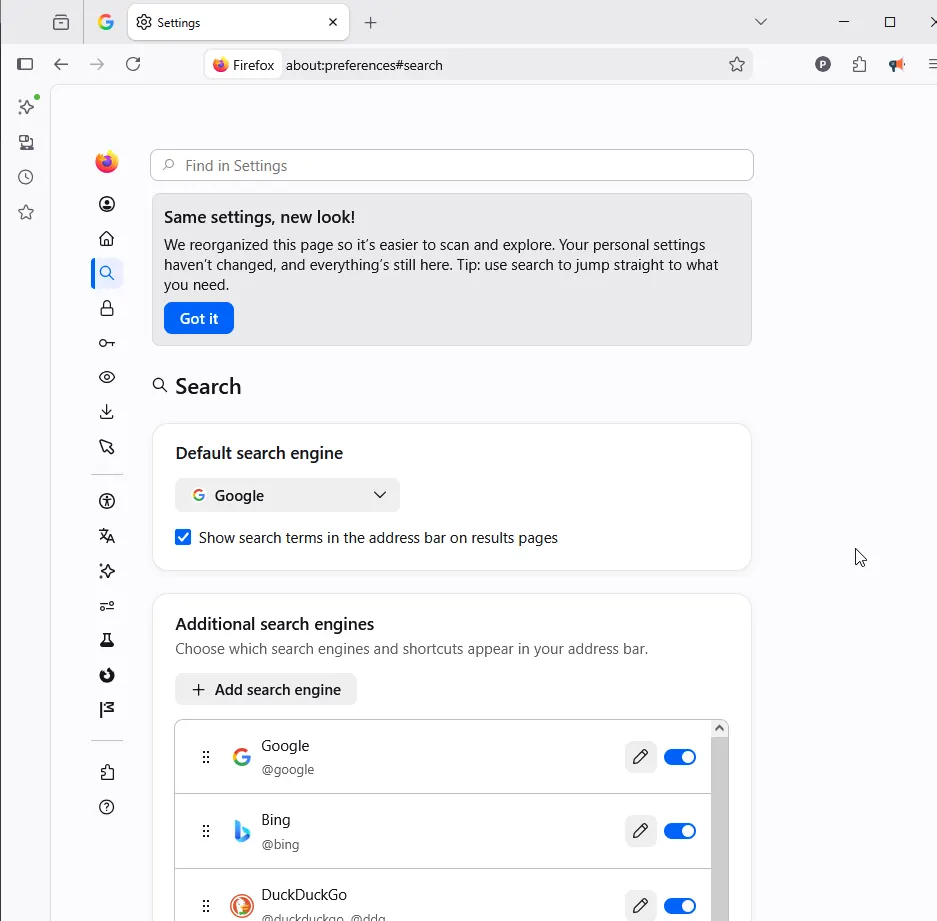
Task: Open the key passwords category in settings sidebar
Action: (x=107, y=343)
